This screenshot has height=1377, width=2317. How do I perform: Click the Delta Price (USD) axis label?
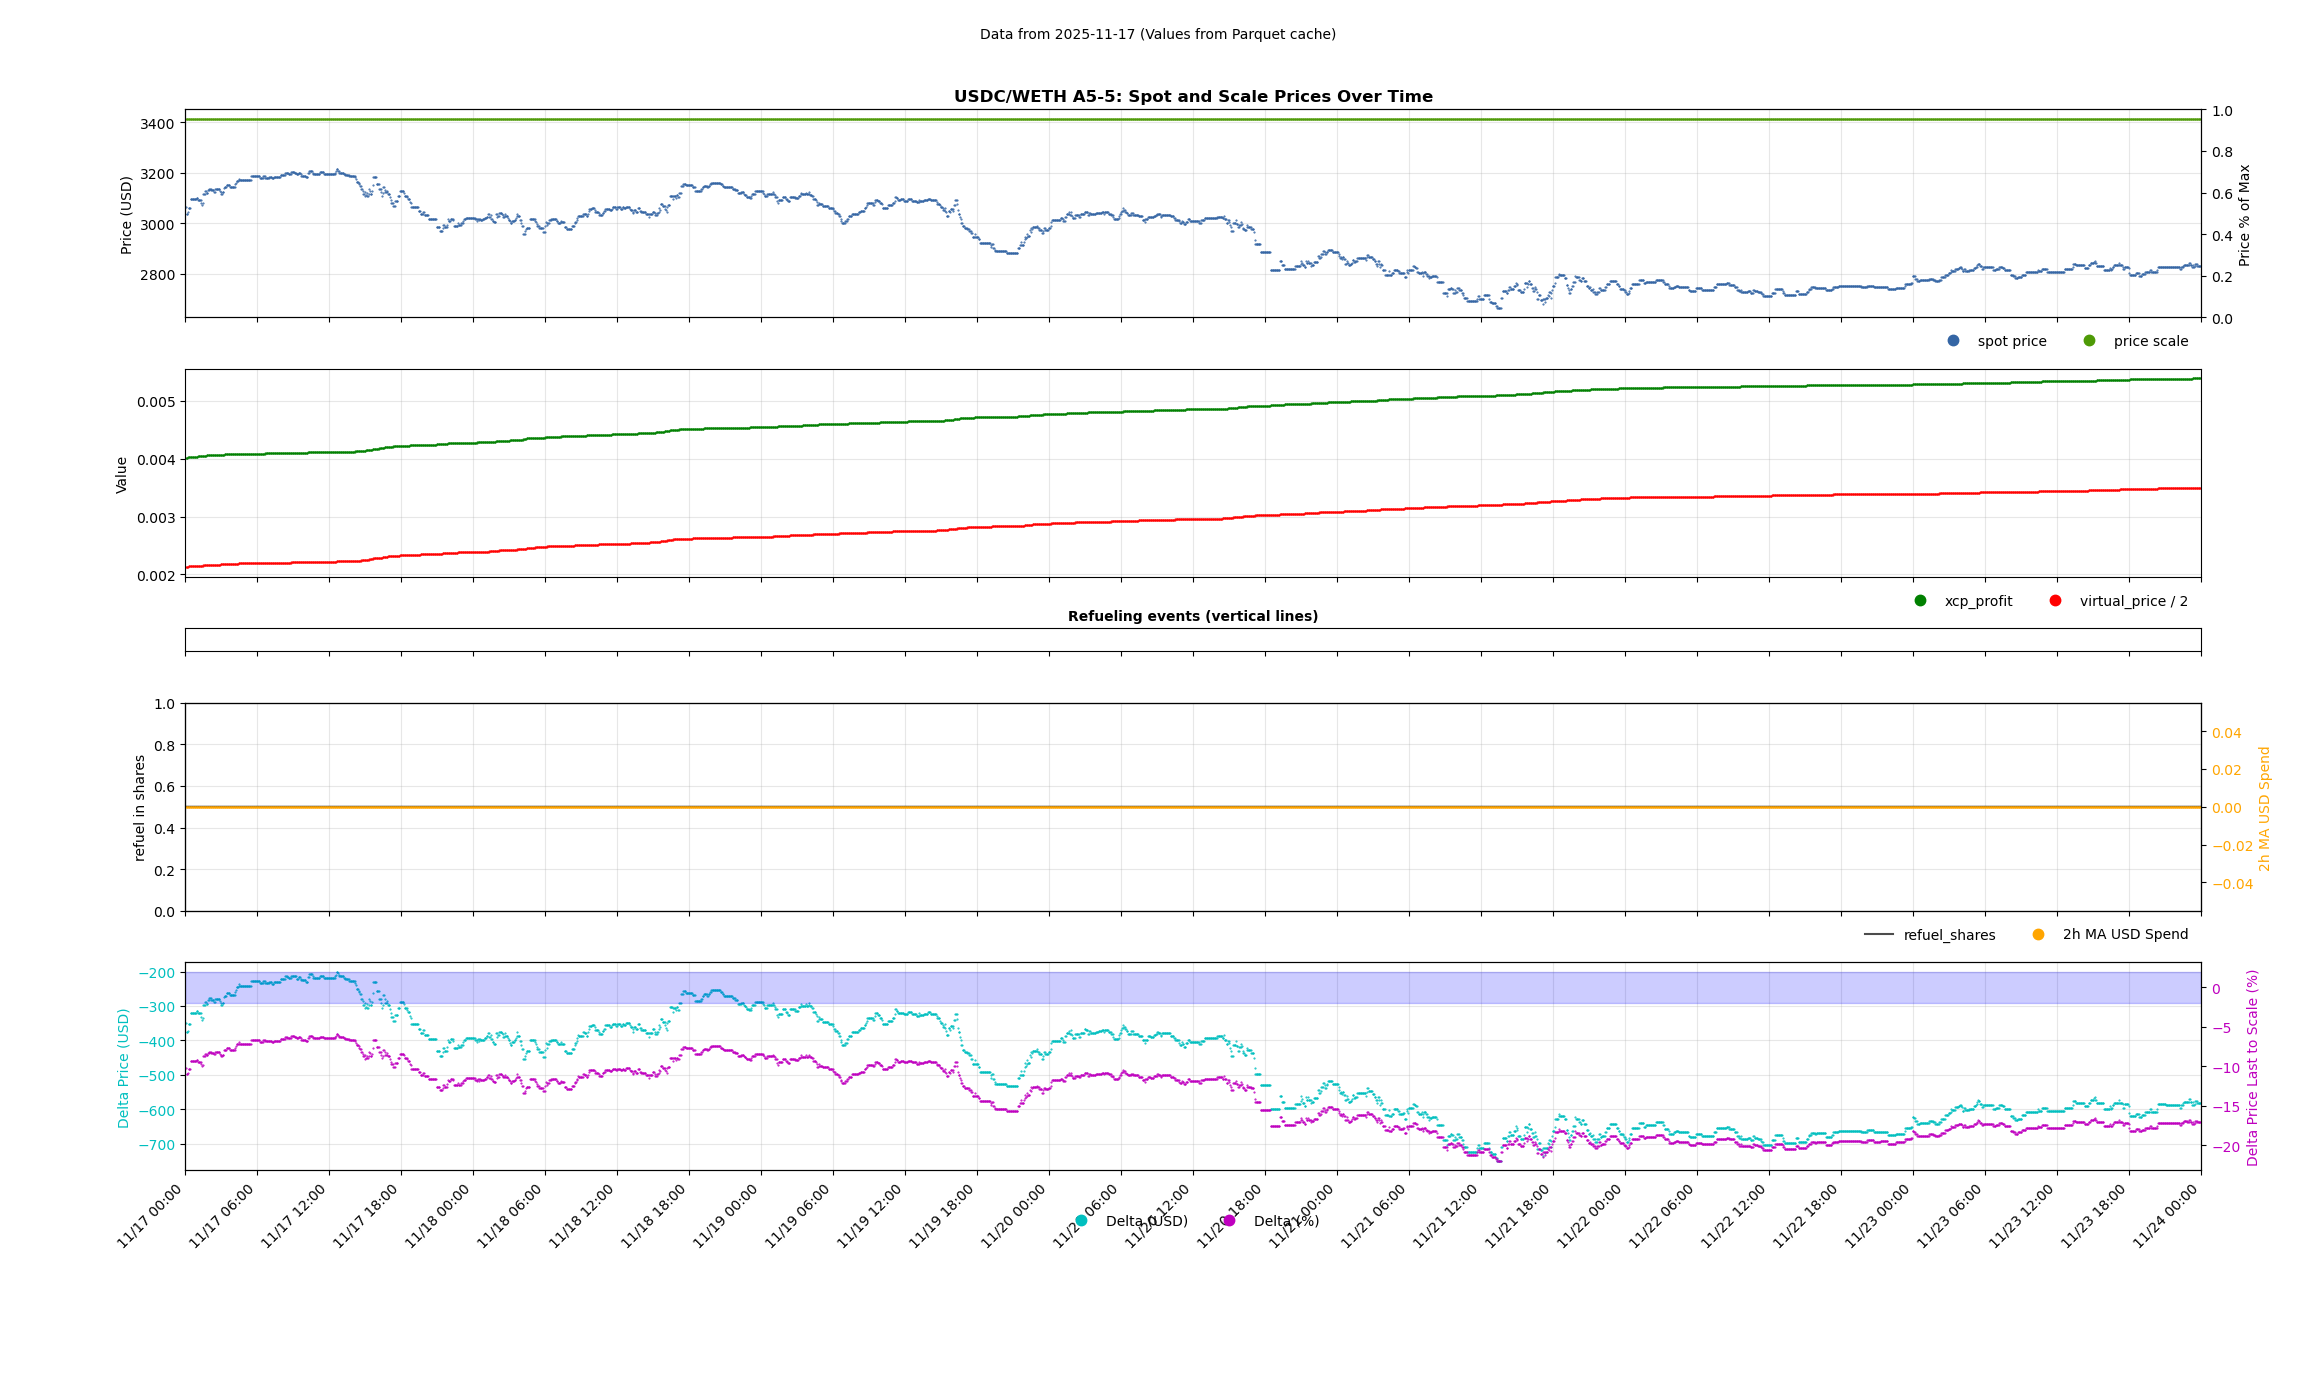coord(124,1068)
